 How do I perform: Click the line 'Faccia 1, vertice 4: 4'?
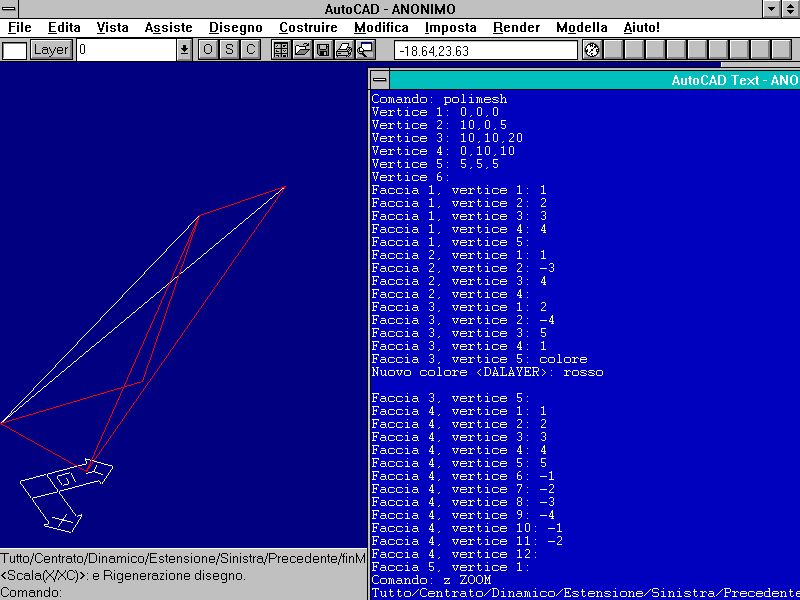tap(459, 229)
